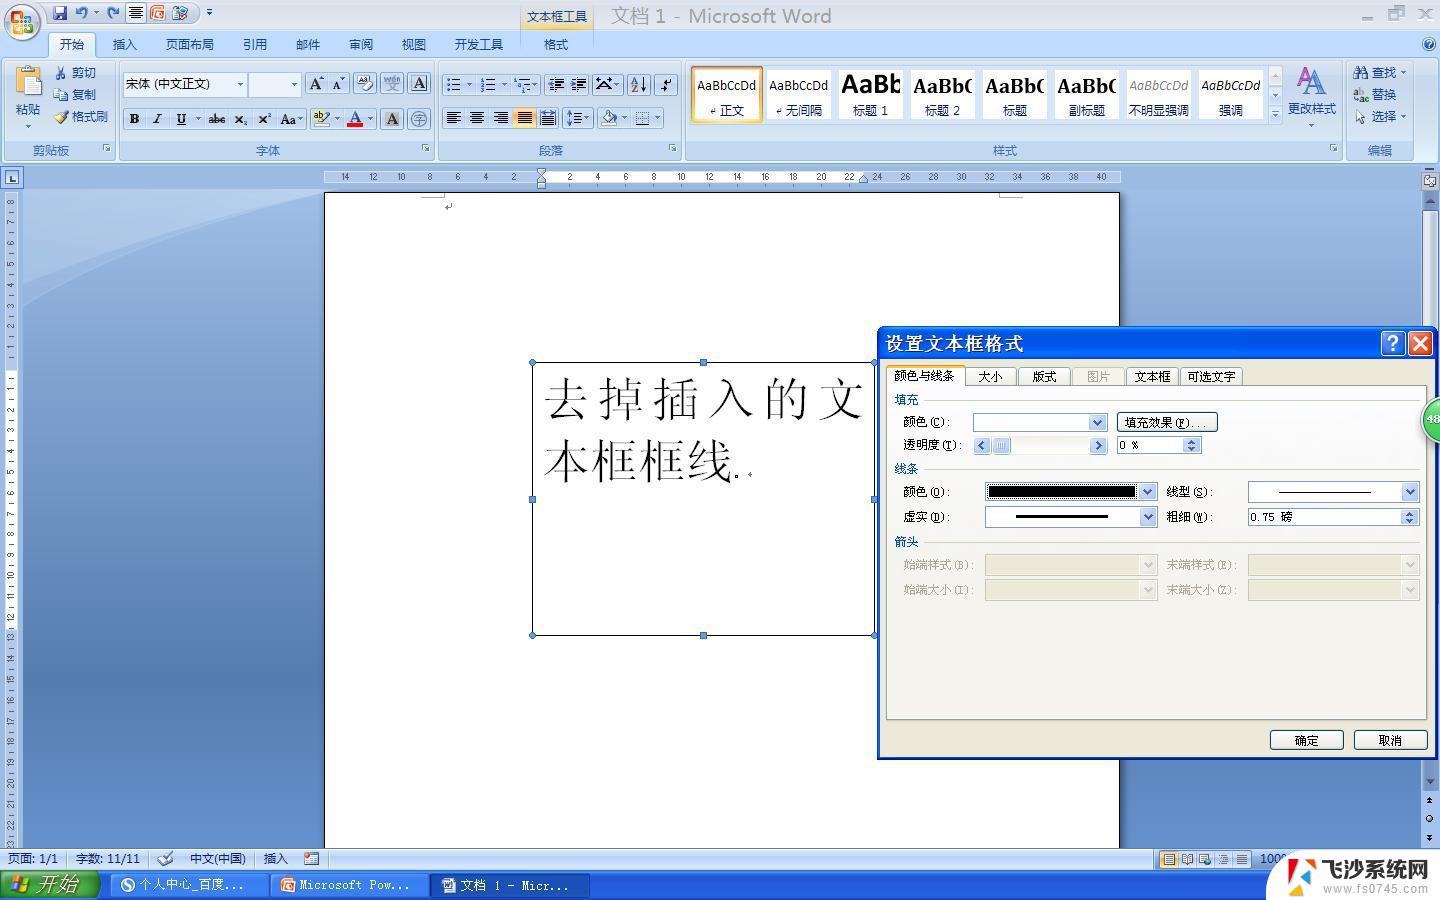Open fill color dropdown in dialog
The height and width of the screenshot is (900, 1440).
(x=1097, y=422)
